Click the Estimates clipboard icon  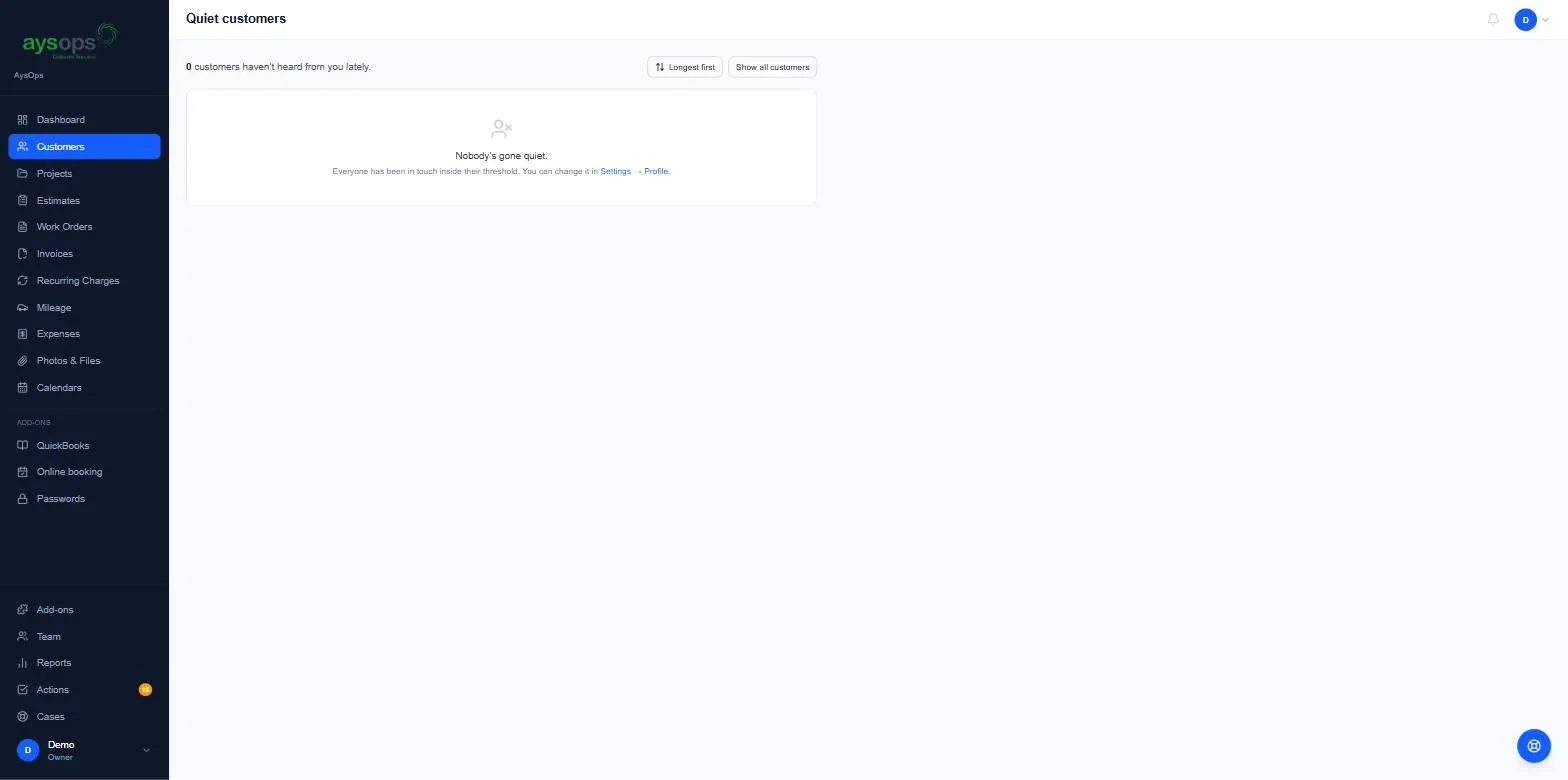point(23,201)
